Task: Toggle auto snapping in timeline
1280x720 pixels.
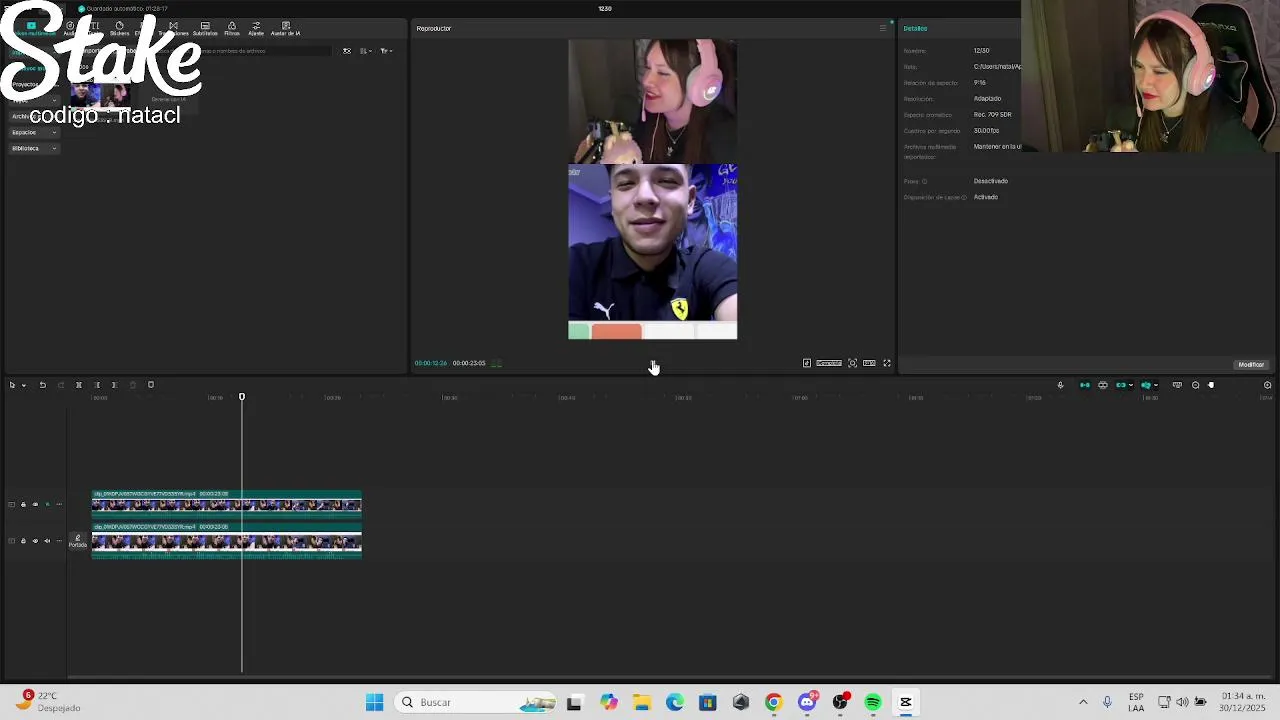Action: 1103,385
